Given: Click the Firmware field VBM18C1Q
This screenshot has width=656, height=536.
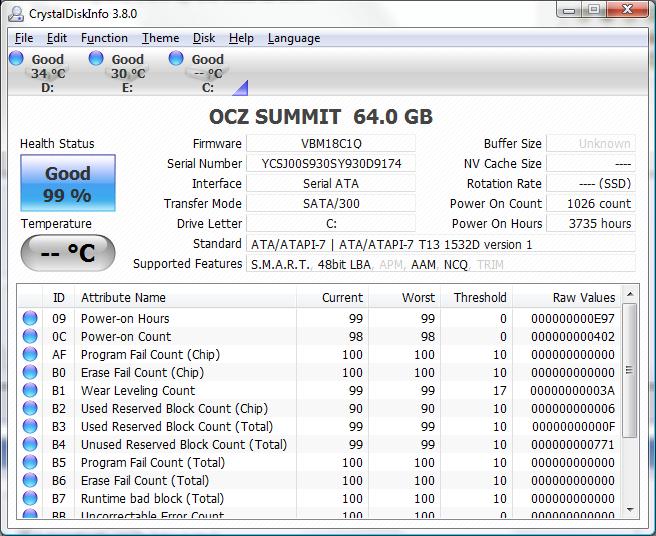Looking at the screenshot, I should pos(331,144).
